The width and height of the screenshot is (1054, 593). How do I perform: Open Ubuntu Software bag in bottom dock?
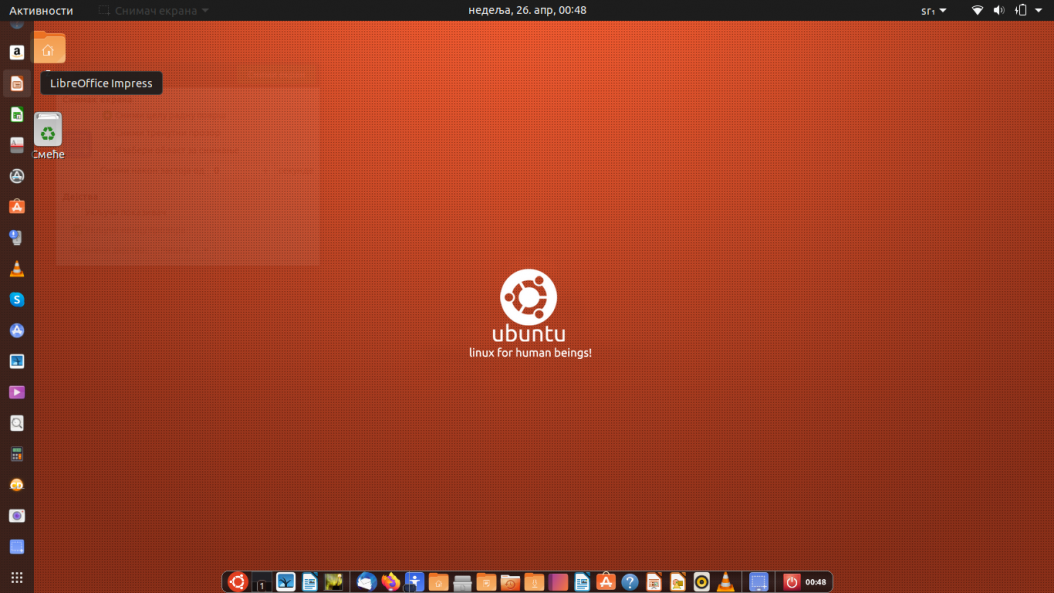606,582
